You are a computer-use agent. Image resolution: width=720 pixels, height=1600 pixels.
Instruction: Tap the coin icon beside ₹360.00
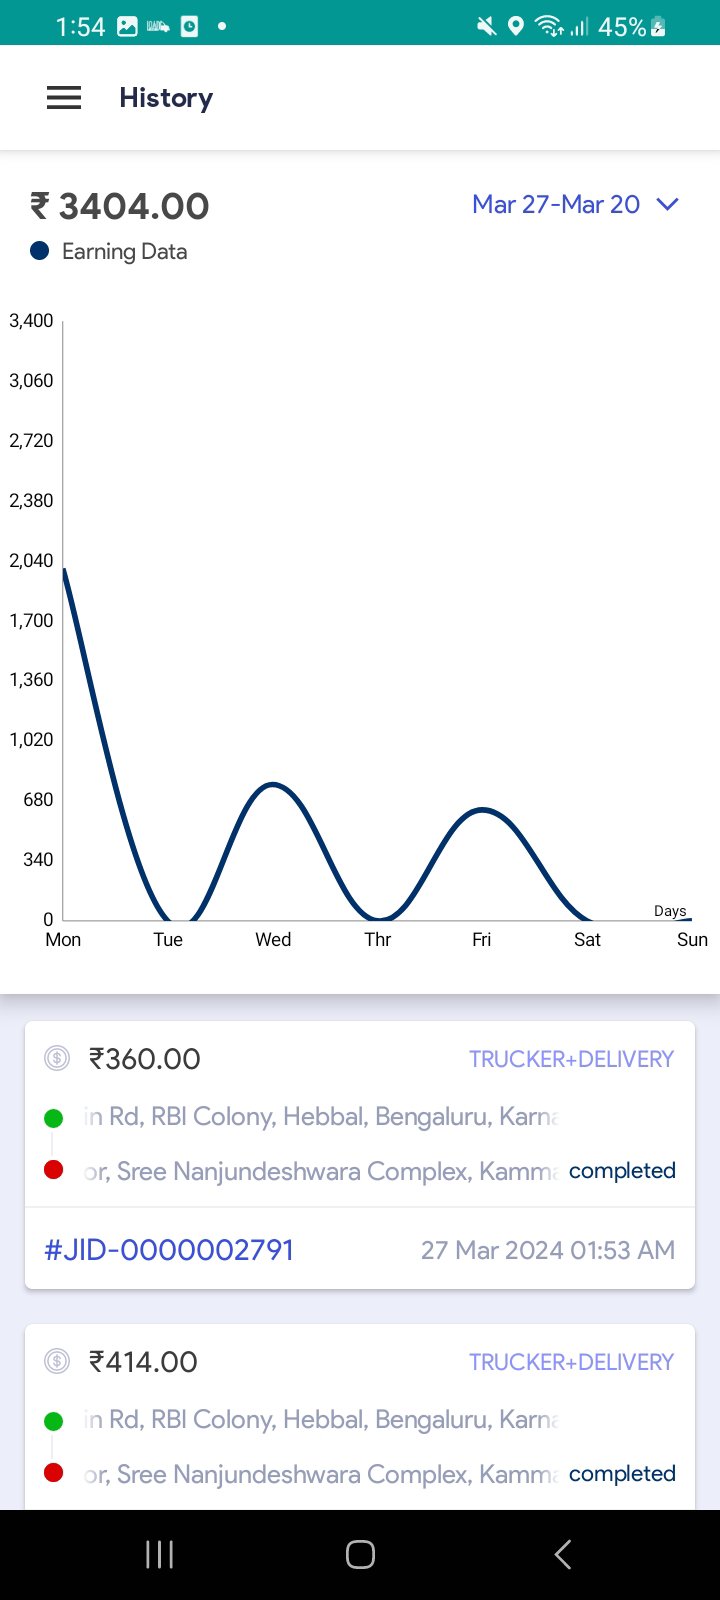point(57,1058)
